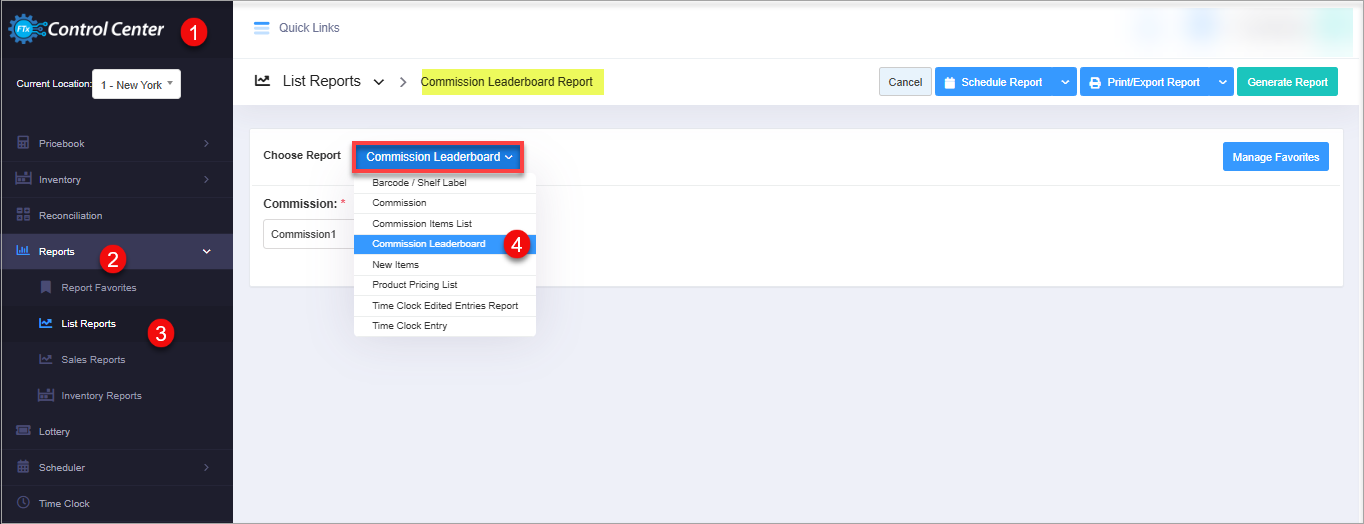
Task: Choose Time Clock Edited Entries Report
Action: tap(445, 305)
